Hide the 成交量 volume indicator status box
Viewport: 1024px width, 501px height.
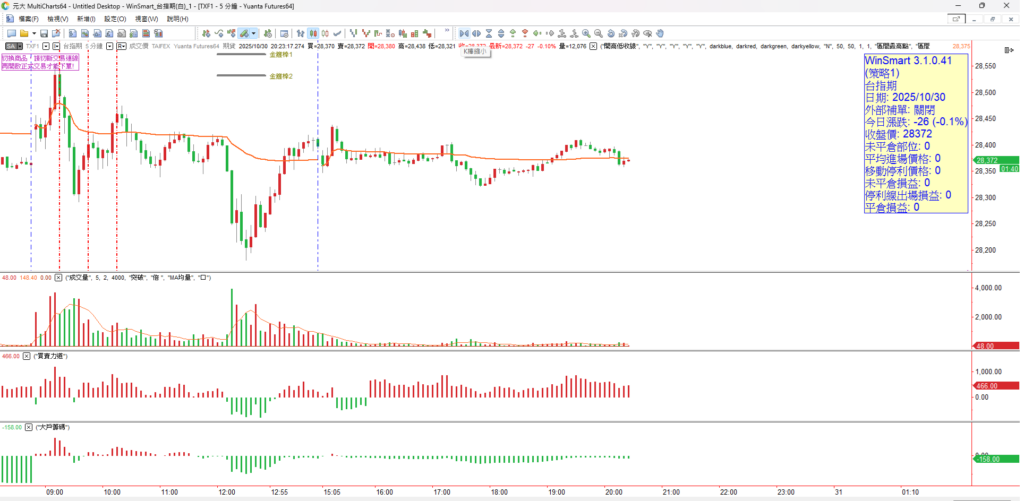(58, 276)
